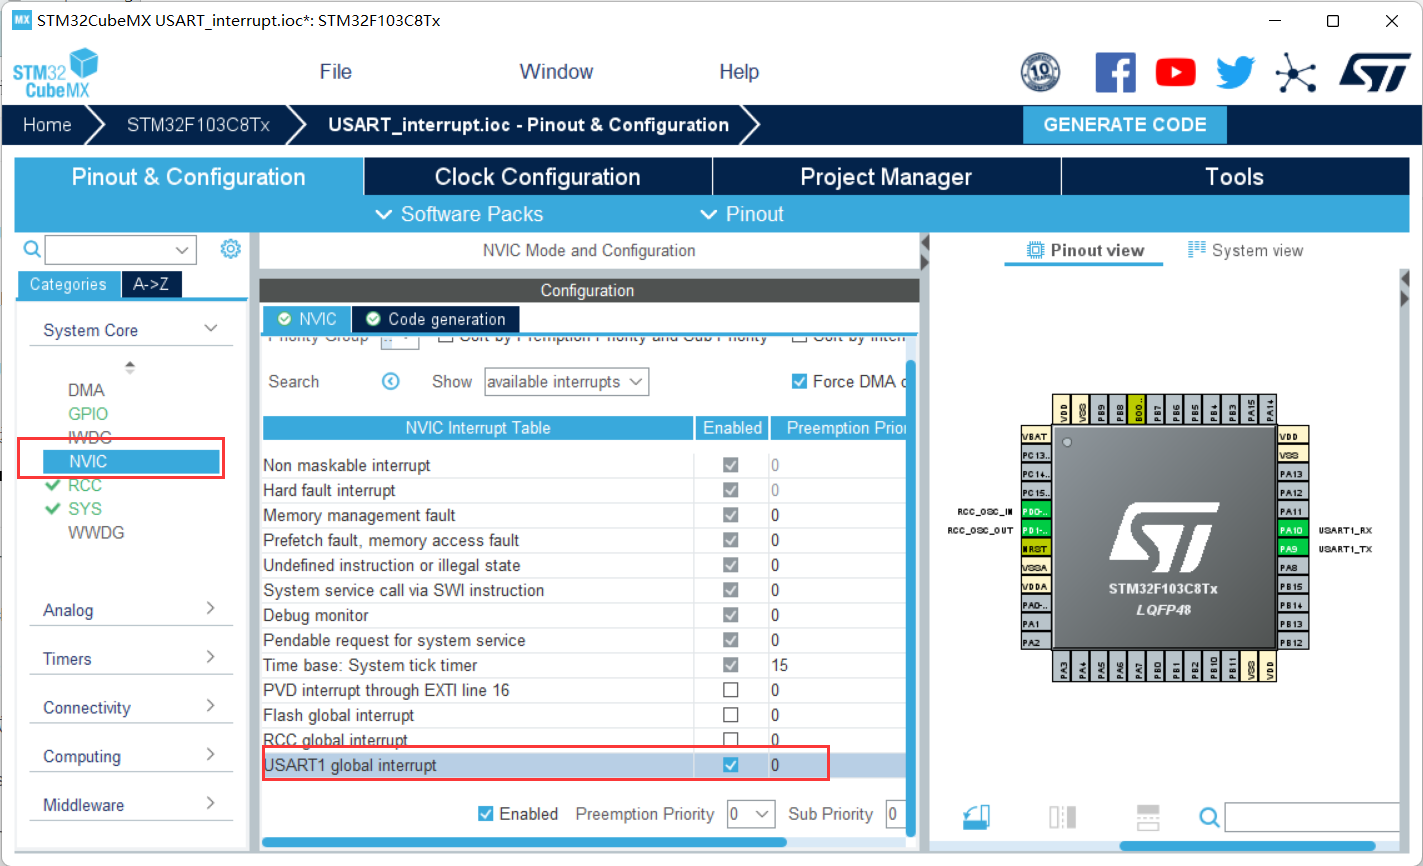Go to Home breadcrumb

coord(47,125)
